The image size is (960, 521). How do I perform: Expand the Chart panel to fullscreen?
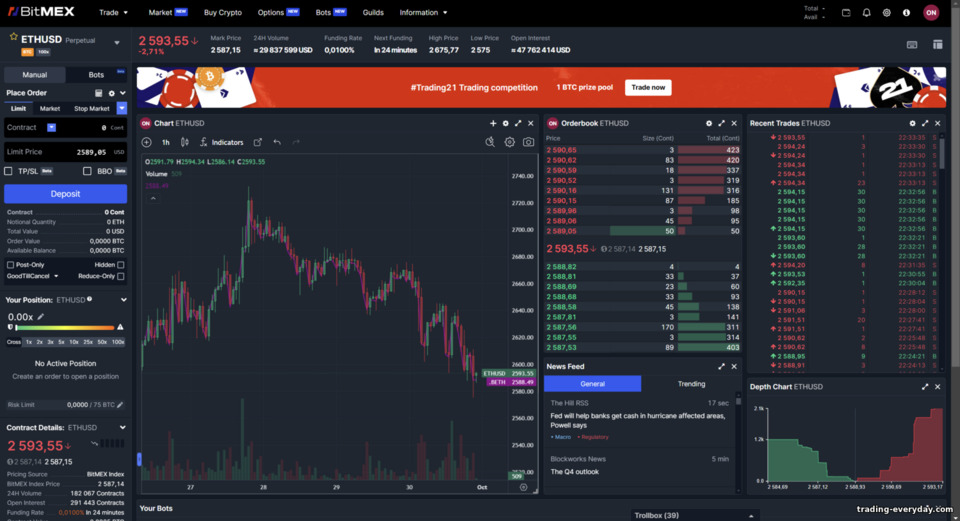[x=518, y=123]
